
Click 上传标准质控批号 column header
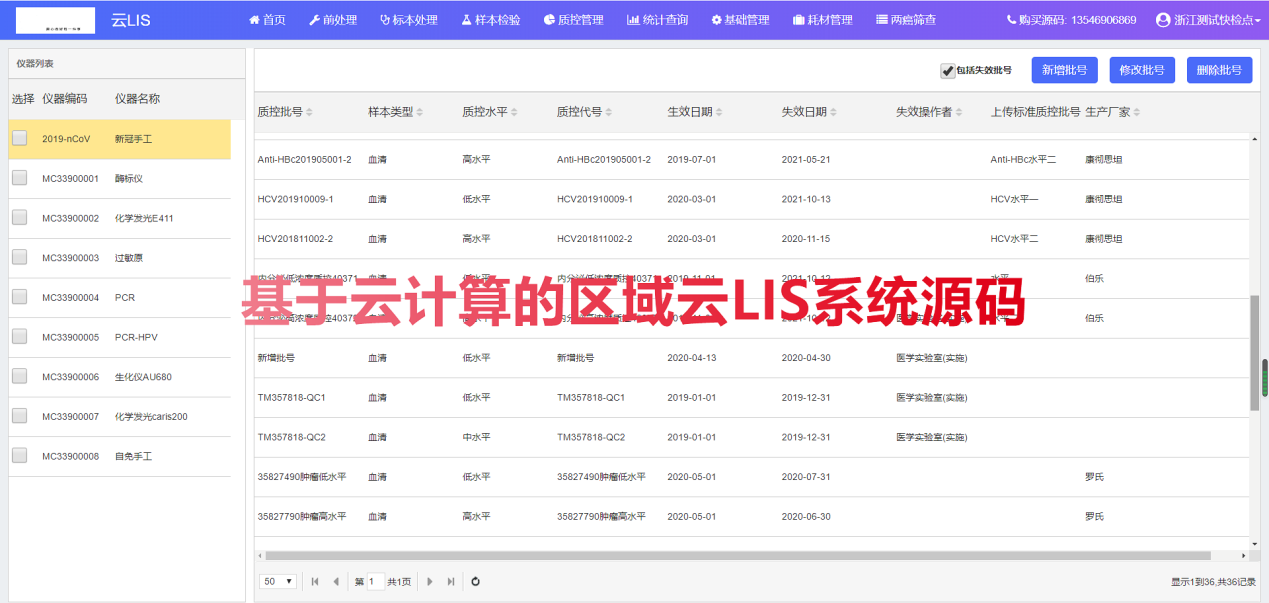coord(1035,112)
